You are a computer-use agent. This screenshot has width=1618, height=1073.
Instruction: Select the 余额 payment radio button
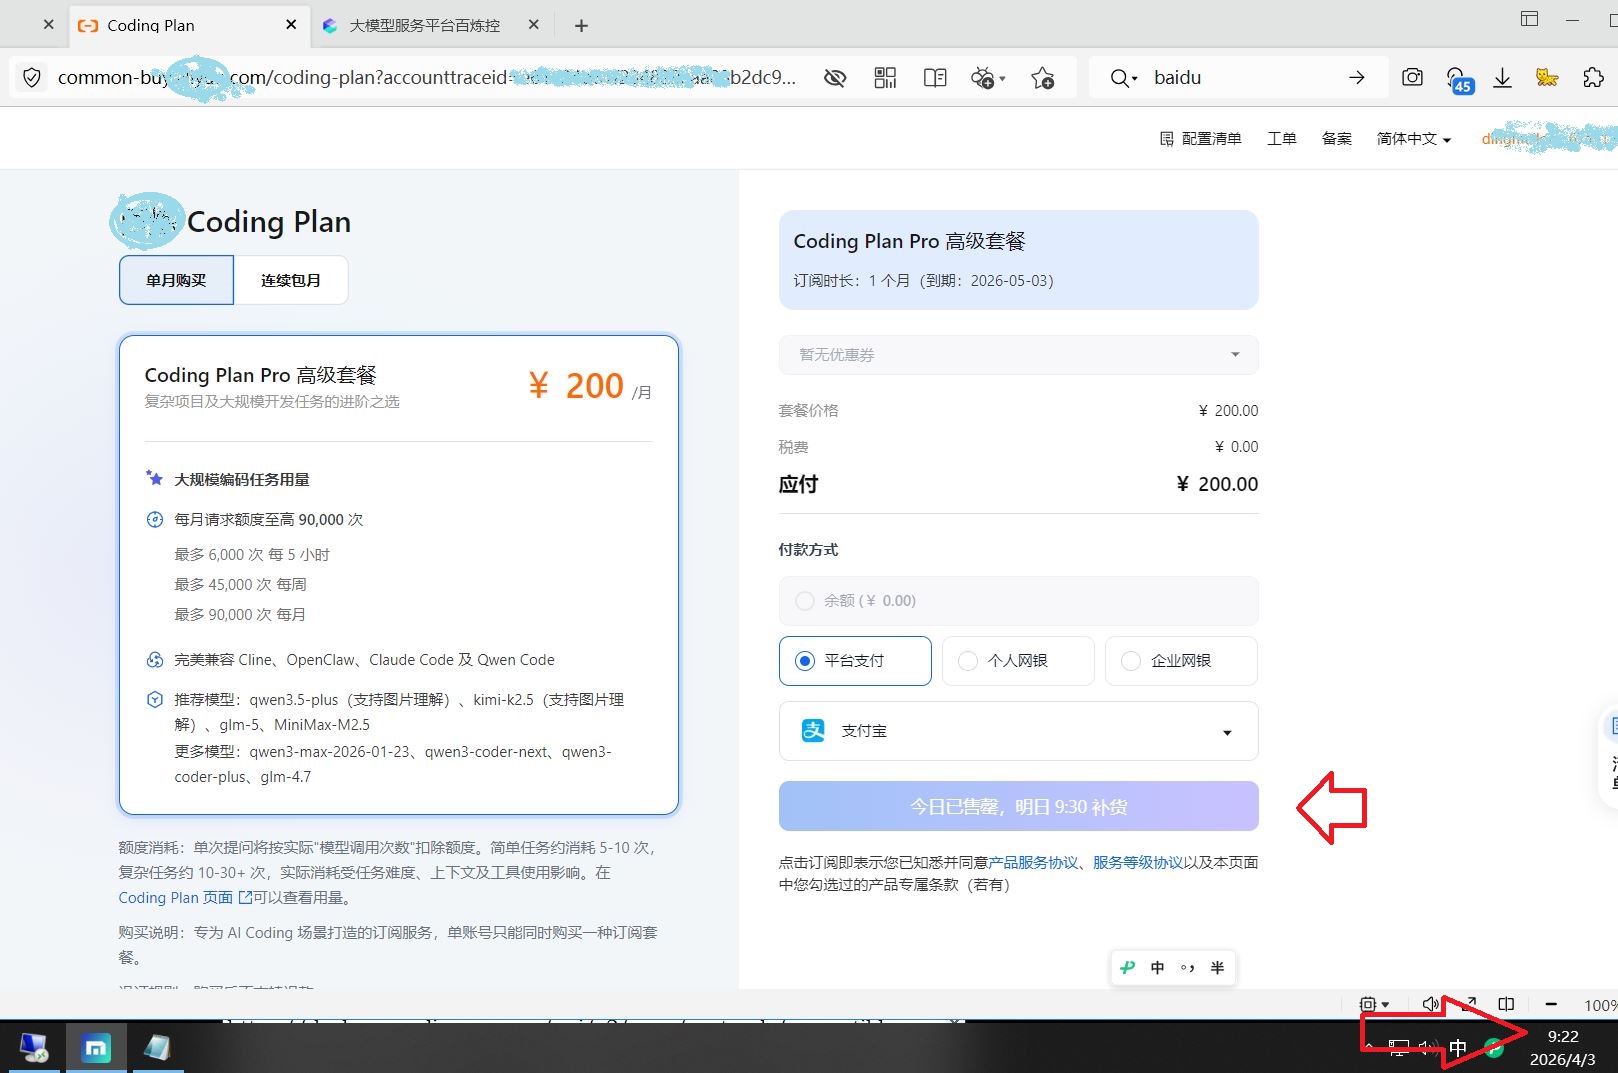tap(805, 601)
